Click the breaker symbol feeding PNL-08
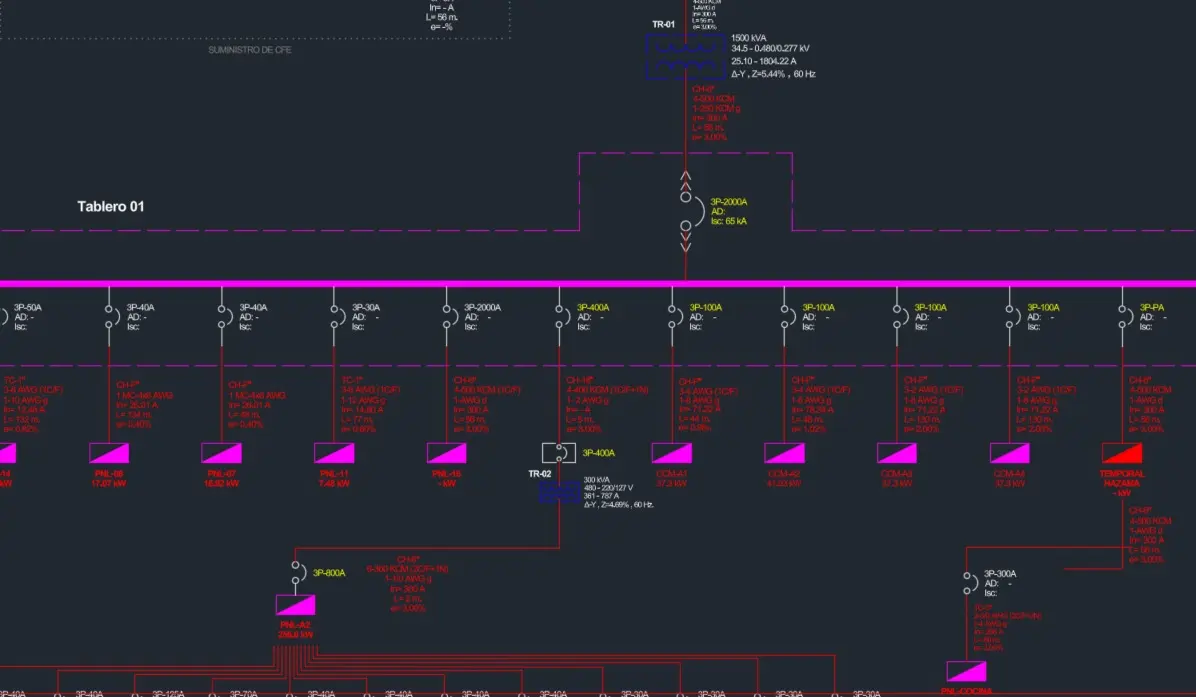The image size is (1196, 697). [111, 317]
